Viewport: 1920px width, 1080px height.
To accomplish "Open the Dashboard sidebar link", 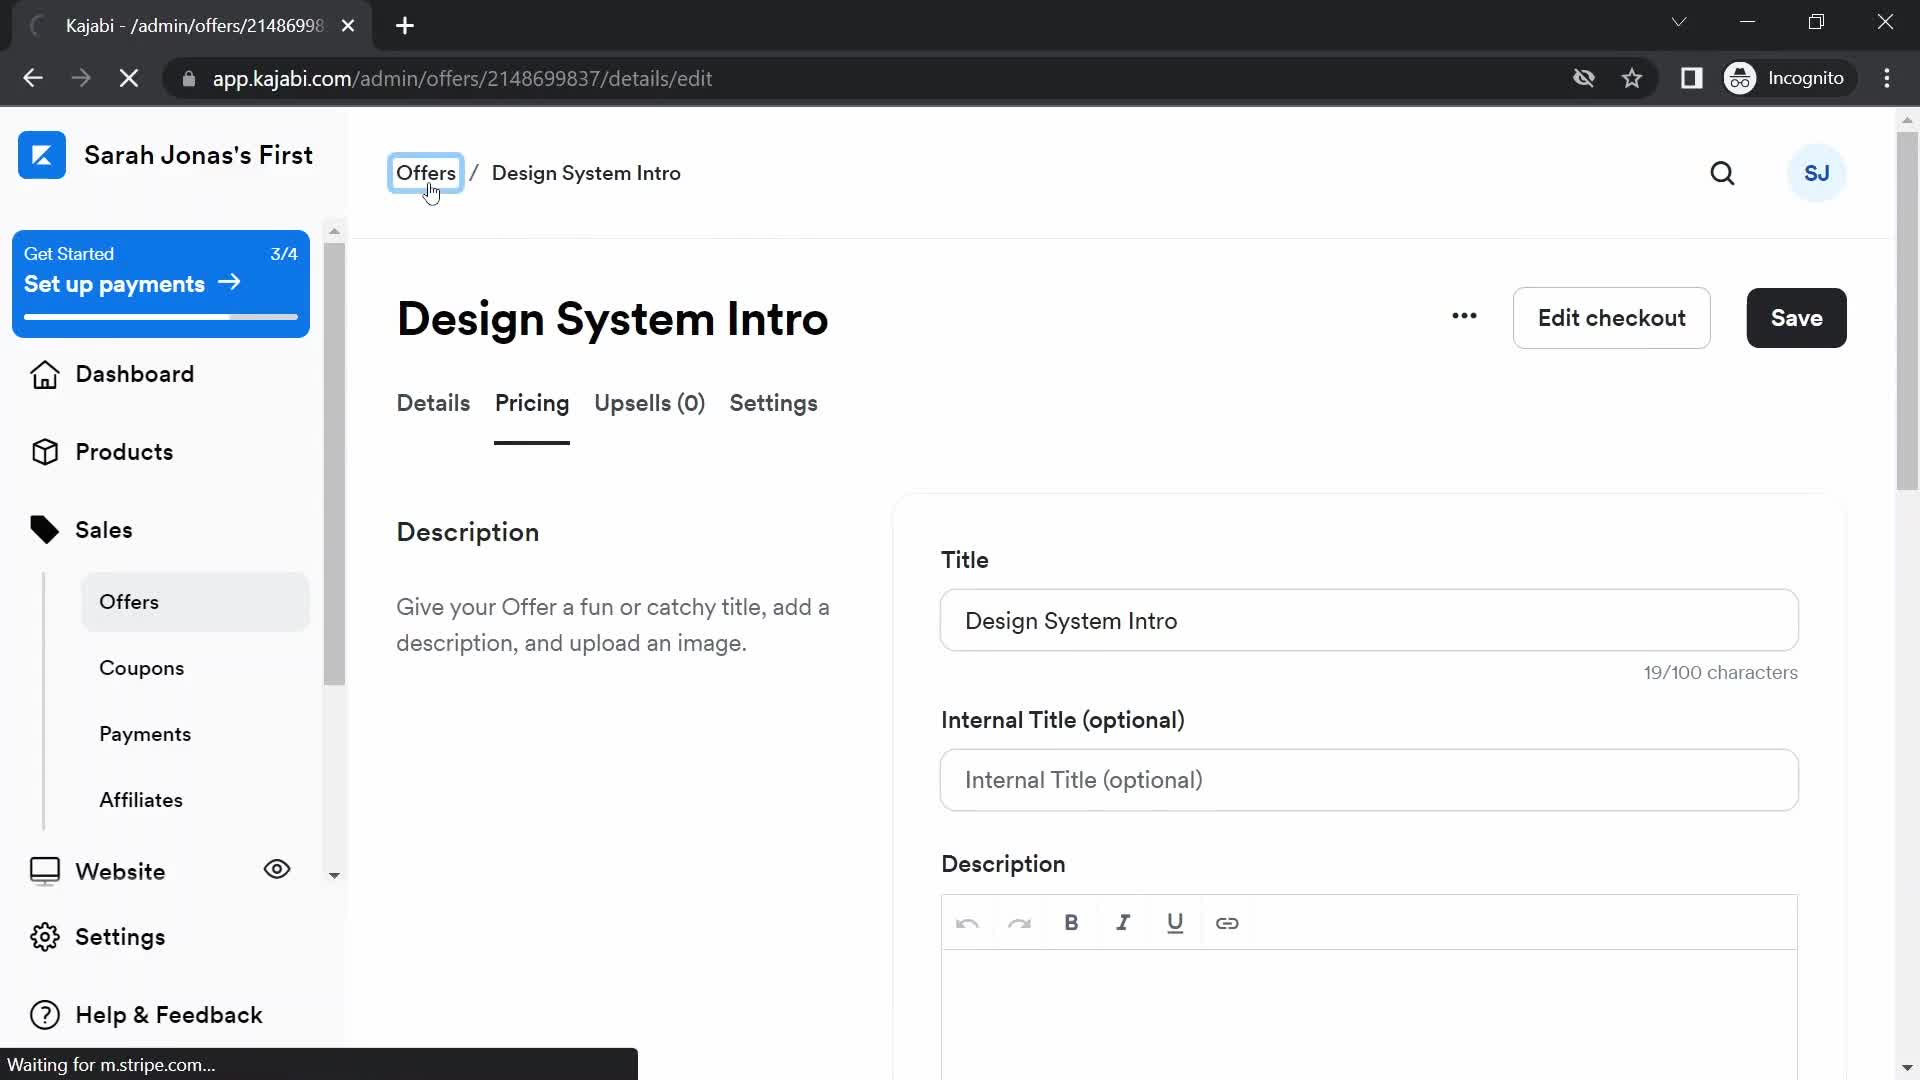I will coord(134,374).
